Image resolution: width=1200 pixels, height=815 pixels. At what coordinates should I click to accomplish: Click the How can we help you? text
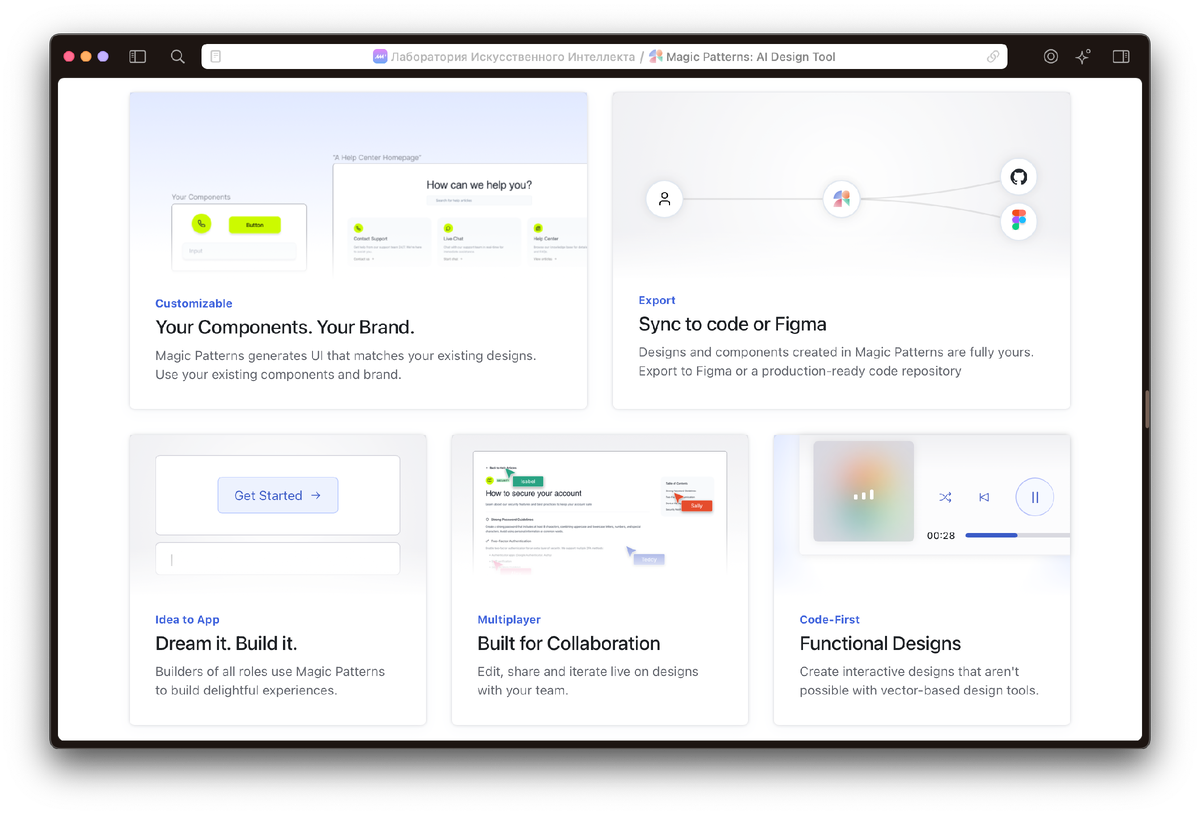tap(479, 185)
